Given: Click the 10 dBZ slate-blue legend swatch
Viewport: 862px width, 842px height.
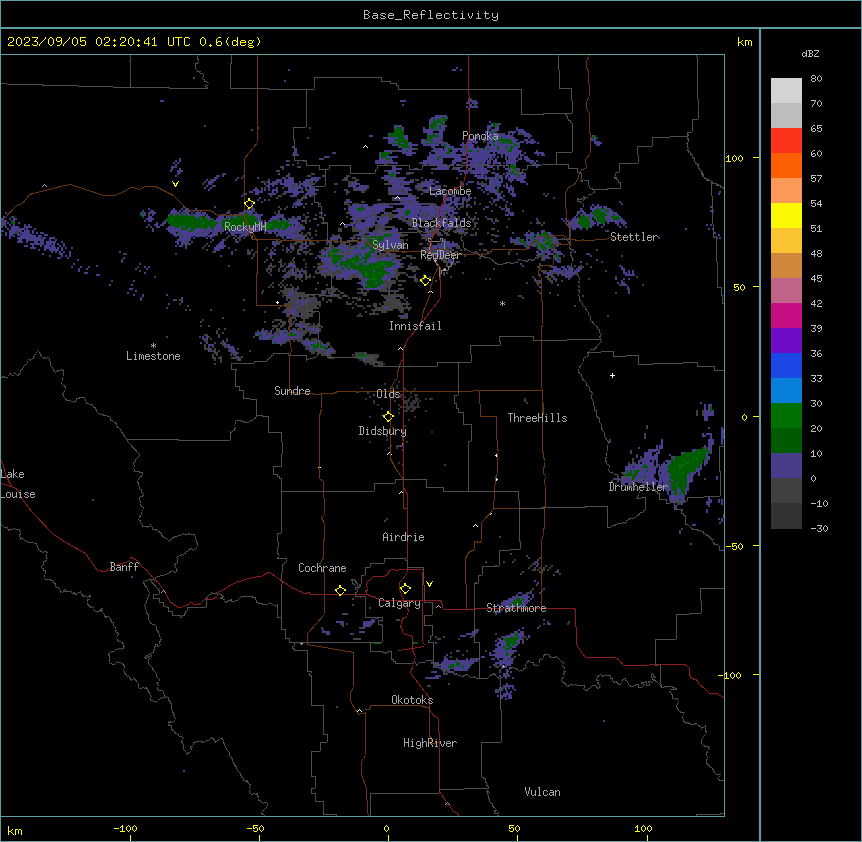Looking at the screenshot, I should coord(786,466).
